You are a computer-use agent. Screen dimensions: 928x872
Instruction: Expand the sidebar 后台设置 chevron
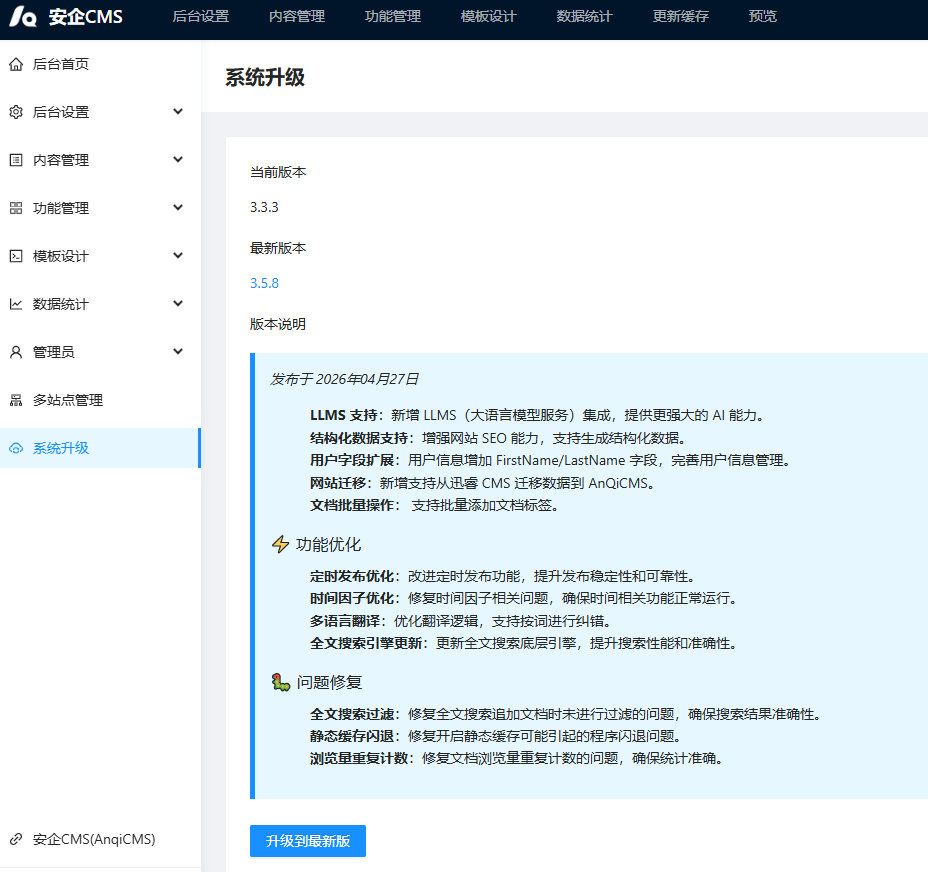tap(178, 111)
